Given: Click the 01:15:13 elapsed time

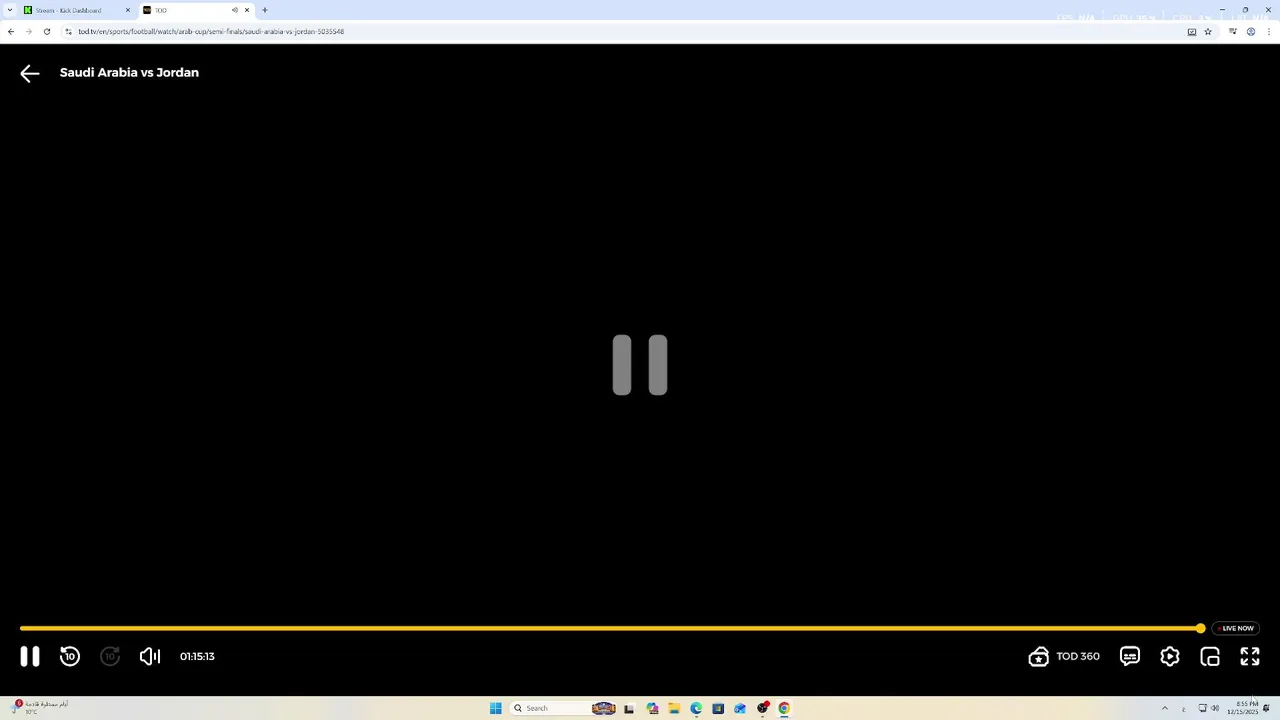Looking at the screenshot, I should [x=197, y=656].
